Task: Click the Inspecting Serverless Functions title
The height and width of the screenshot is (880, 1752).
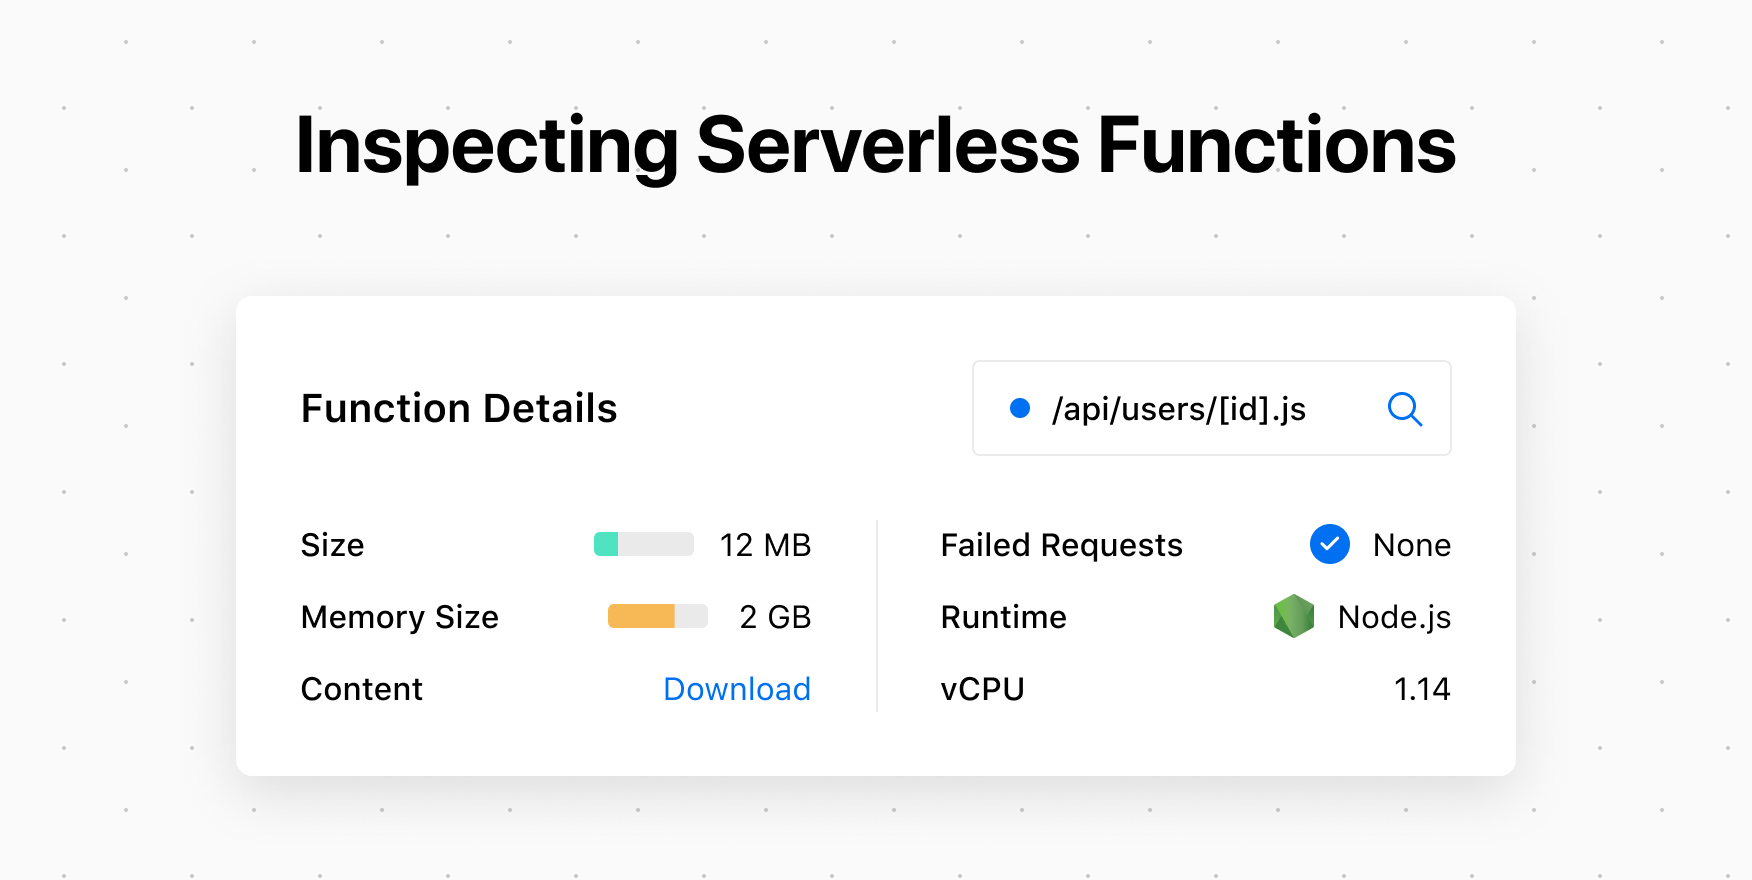Action: 875,146
